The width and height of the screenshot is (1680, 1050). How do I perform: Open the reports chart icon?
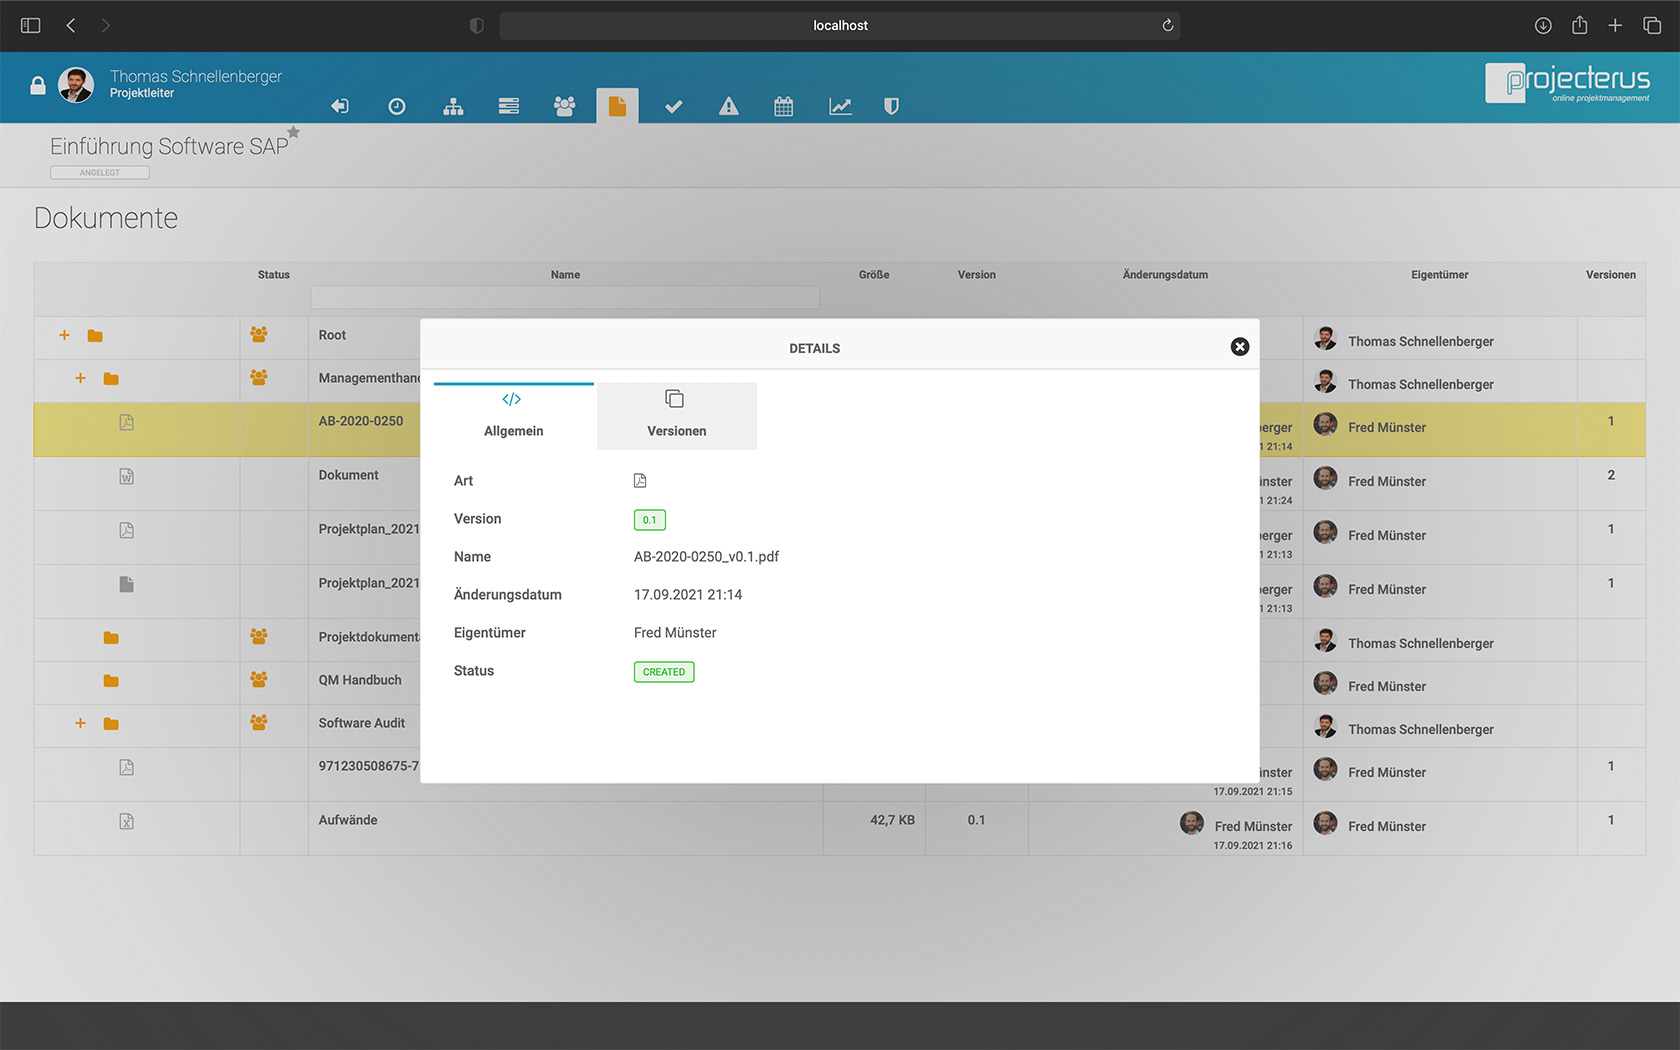[840, 105]
